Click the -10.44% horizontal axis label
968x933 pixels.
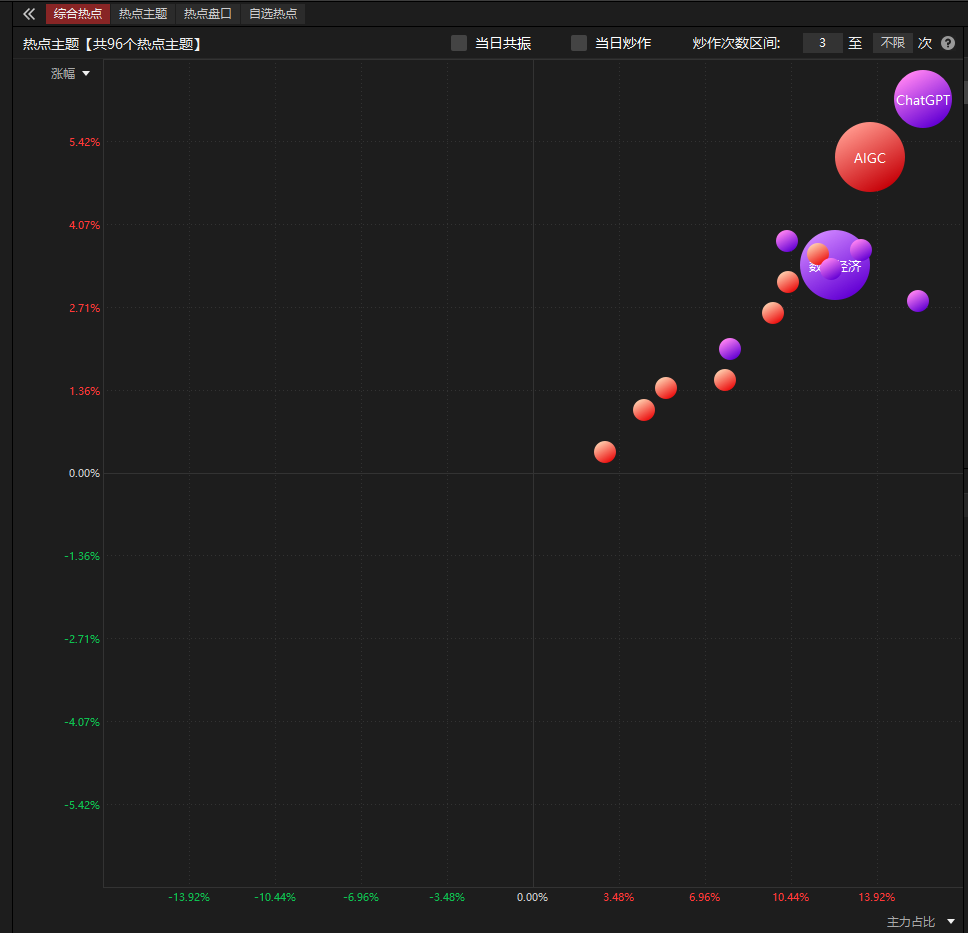pos(275,897)
